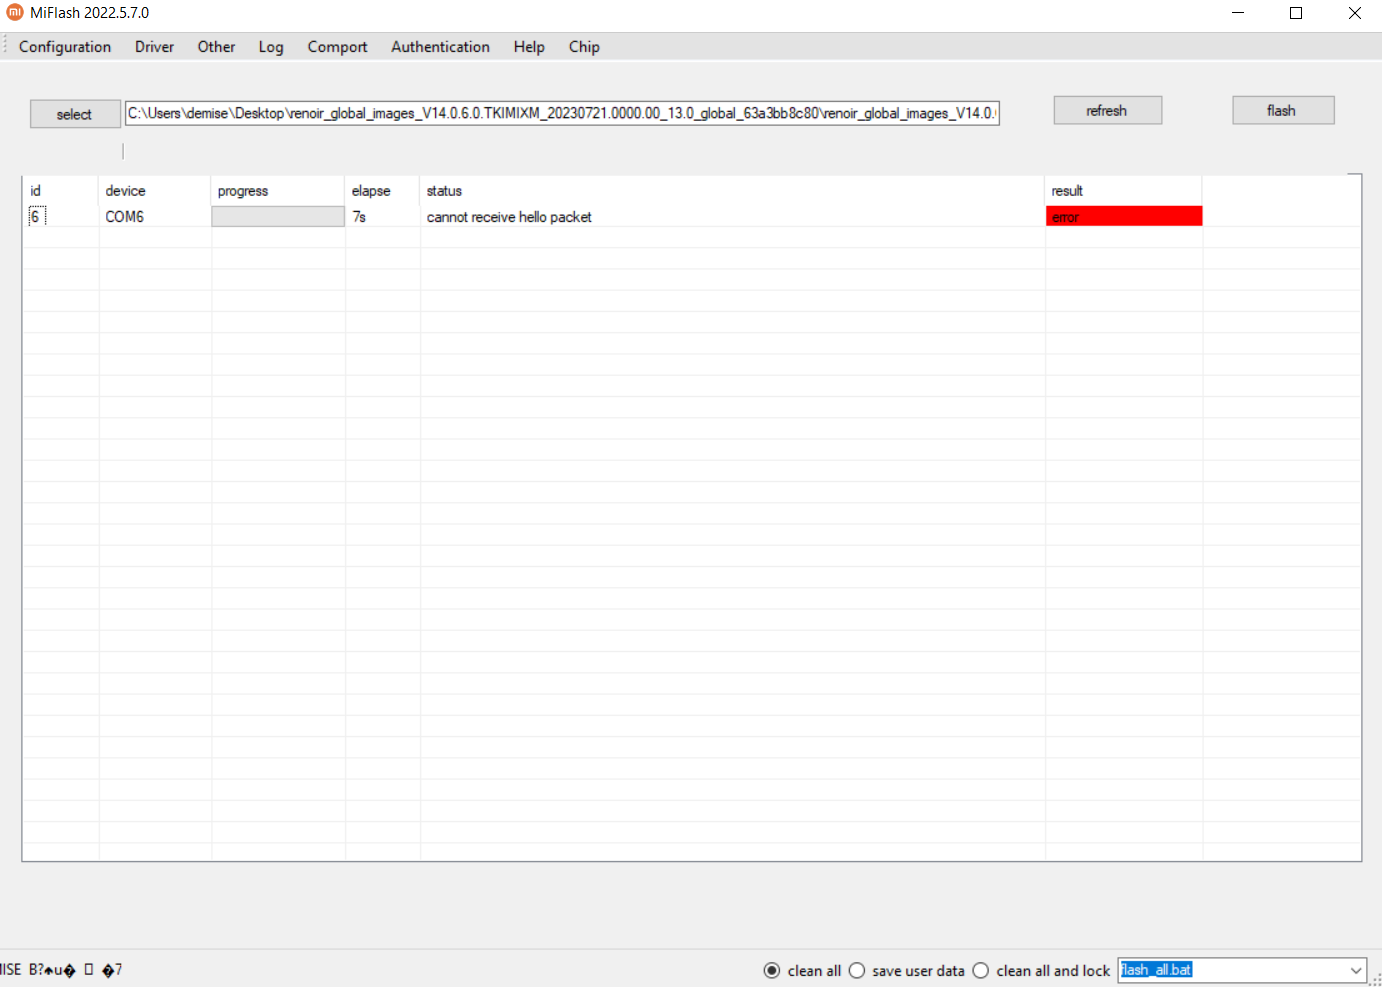Open the Comport menu
The image size is (1382, 987).
pos(337,47)
